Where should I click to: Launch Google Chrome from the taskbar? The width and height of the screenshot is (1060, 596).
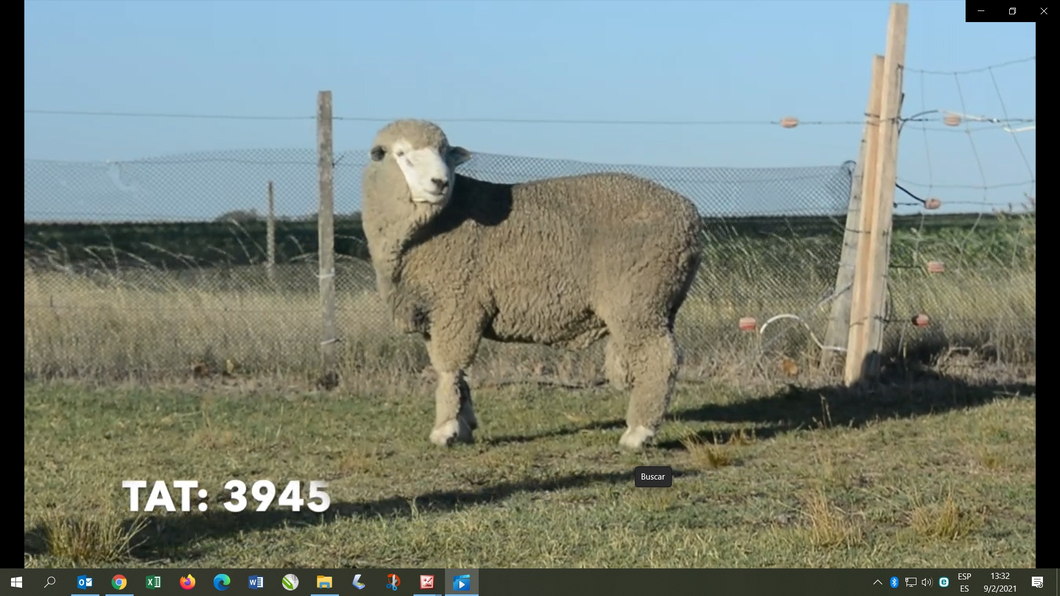pyautogui.click(x=119, y=582)
